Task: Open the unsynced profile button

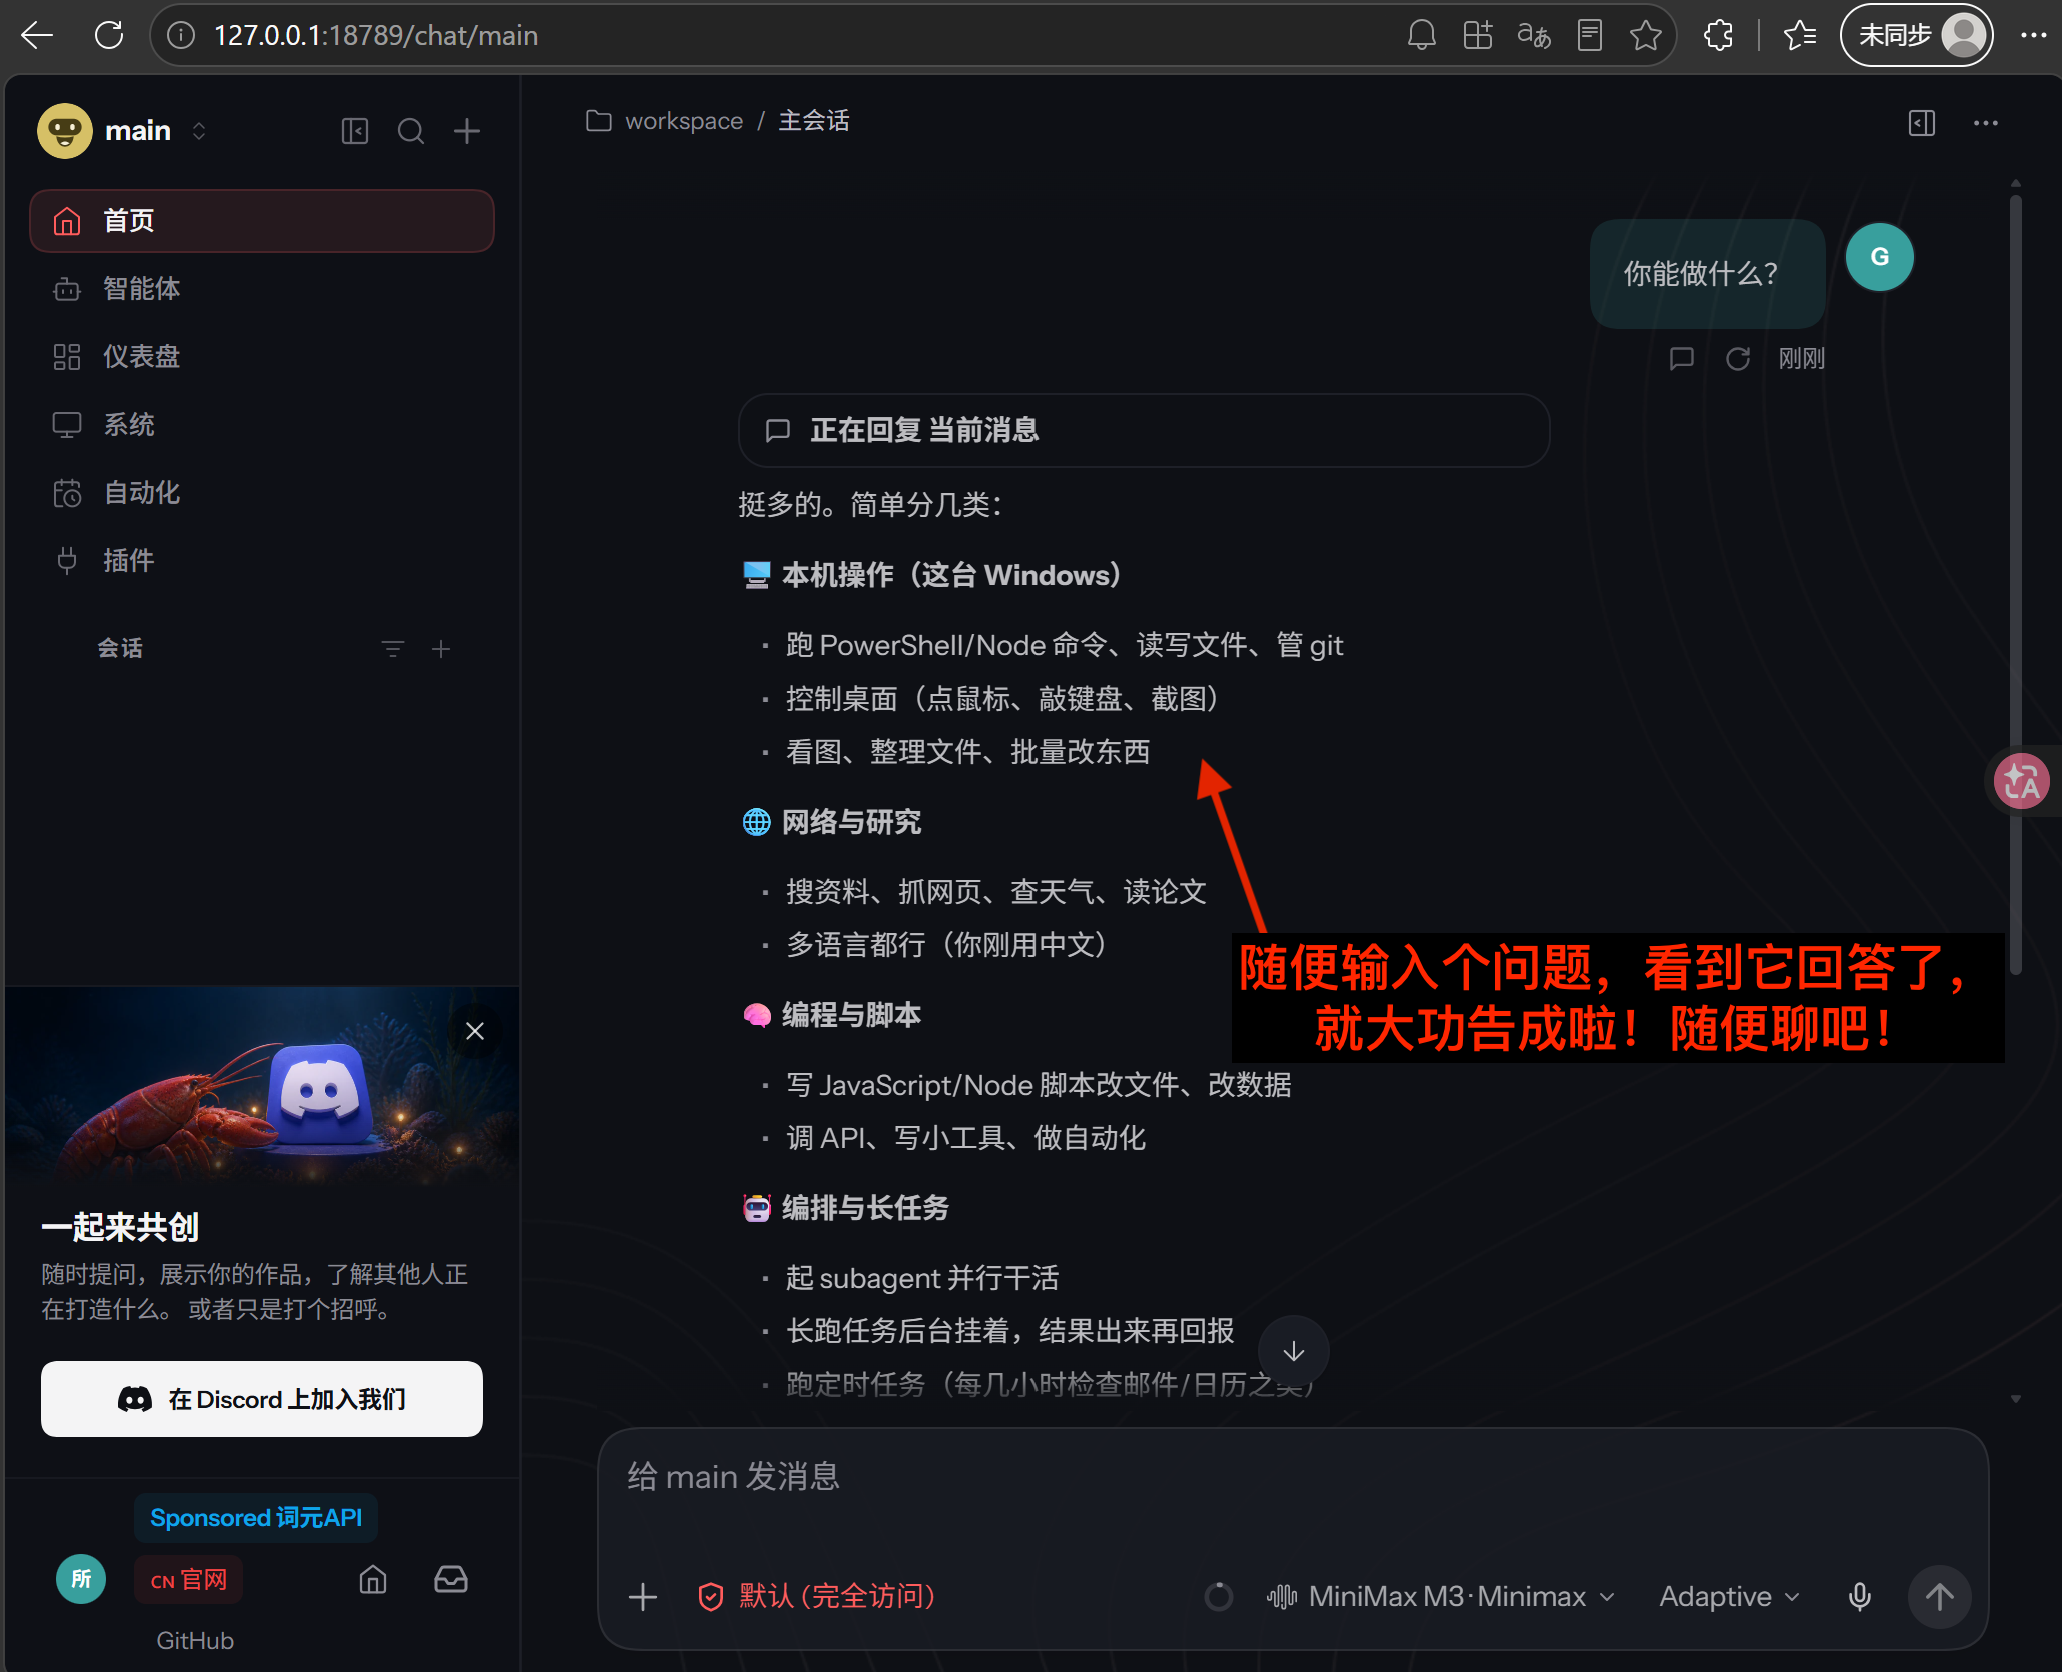Action: tap(1917, 36)
